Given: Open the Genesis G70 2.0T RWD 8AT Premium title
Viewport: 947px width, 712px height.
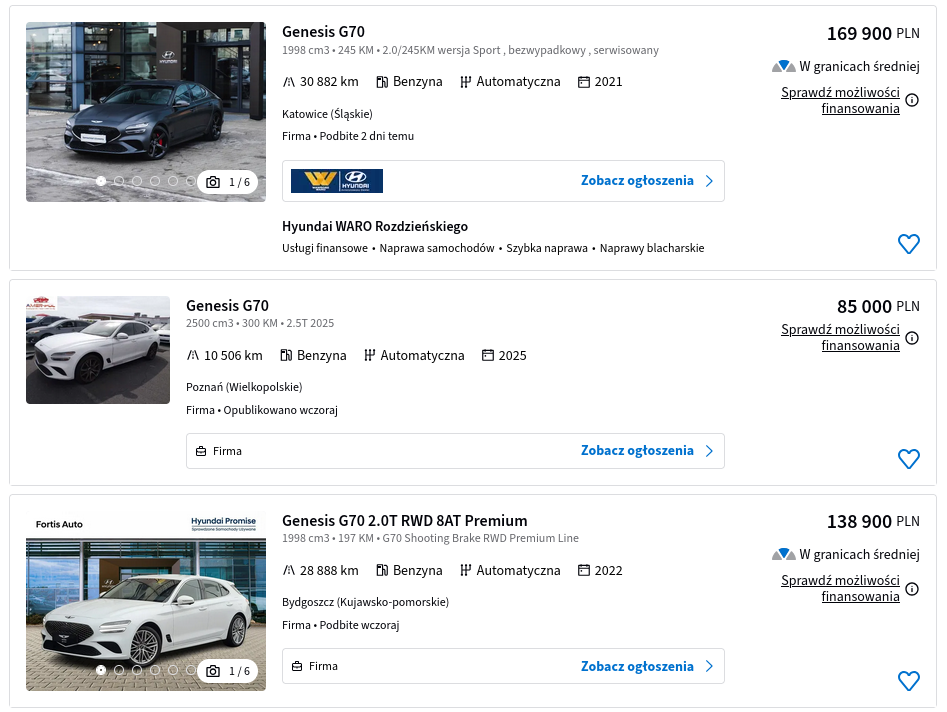Looking at the screenshot, I should [x=405, y=521].
